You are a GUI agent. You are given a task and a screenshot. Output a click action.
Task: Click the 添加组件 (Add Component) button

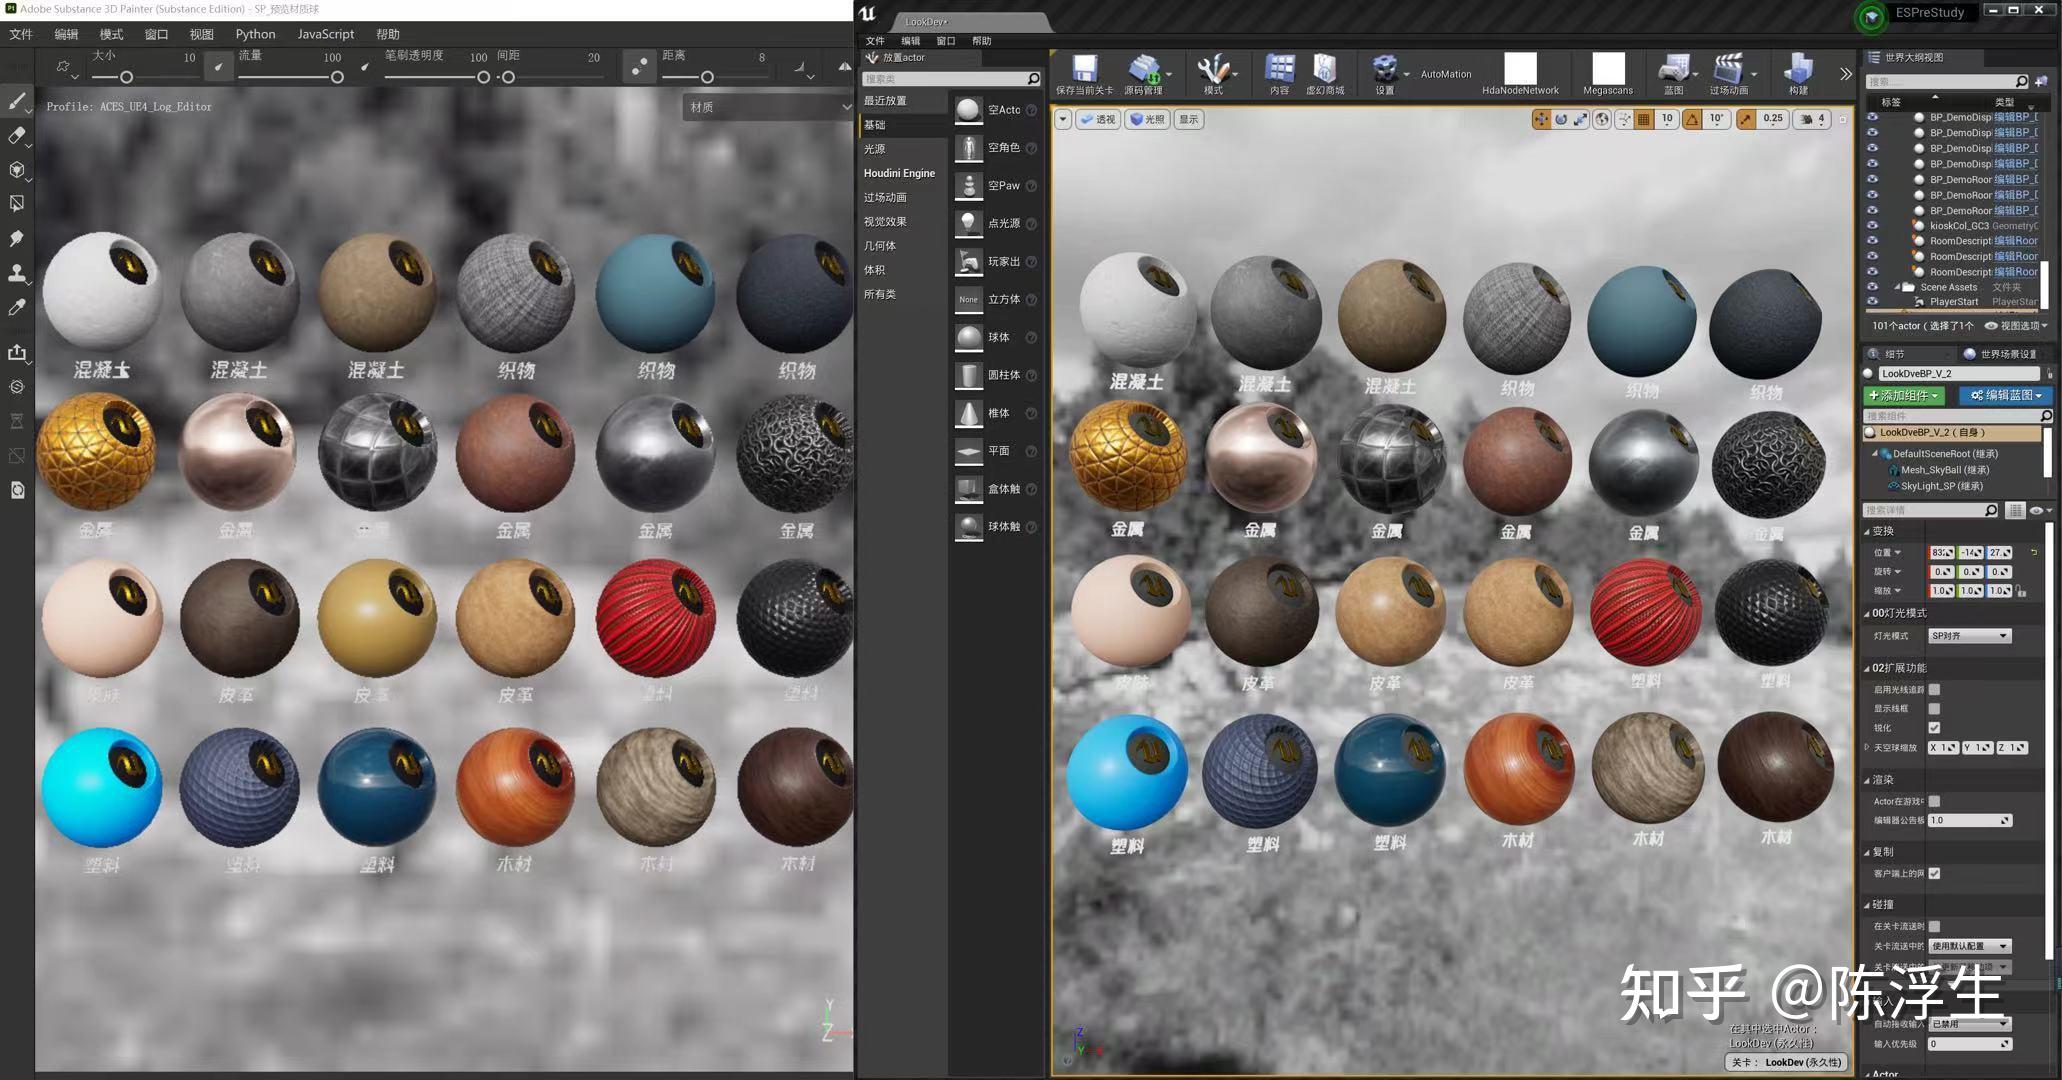coord(1903,395)
